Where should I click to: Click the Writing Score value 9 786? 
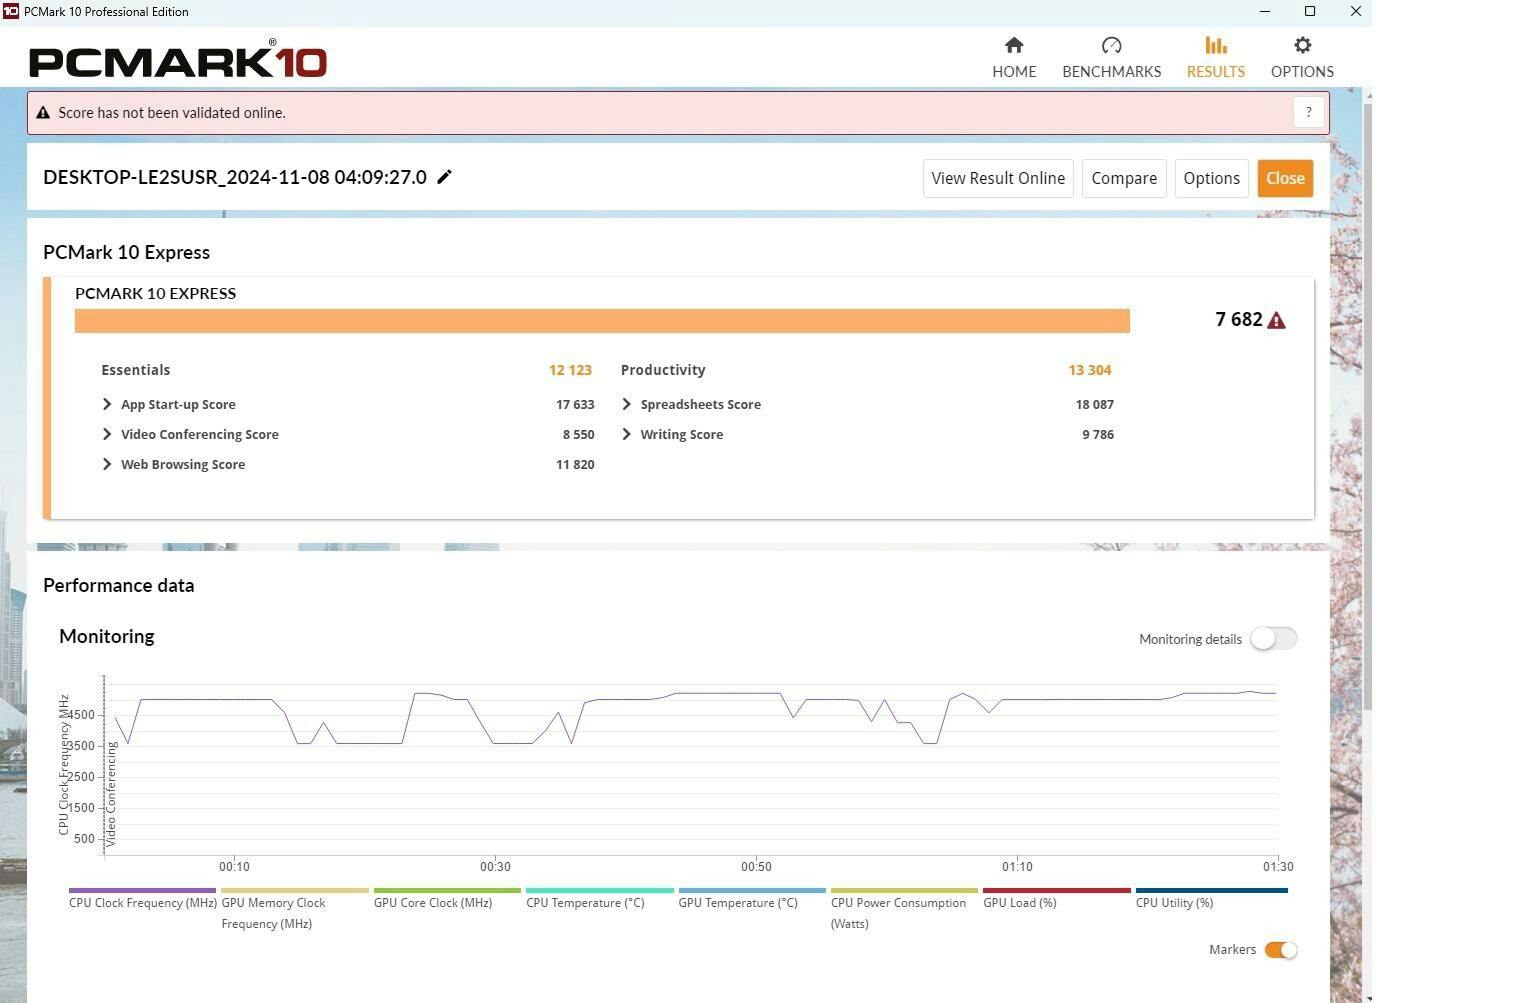[x=1098, y=434]
